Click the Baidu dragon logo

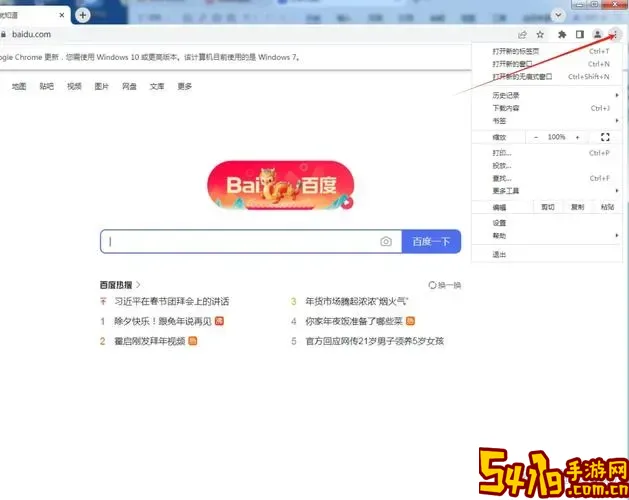[280, 185]
